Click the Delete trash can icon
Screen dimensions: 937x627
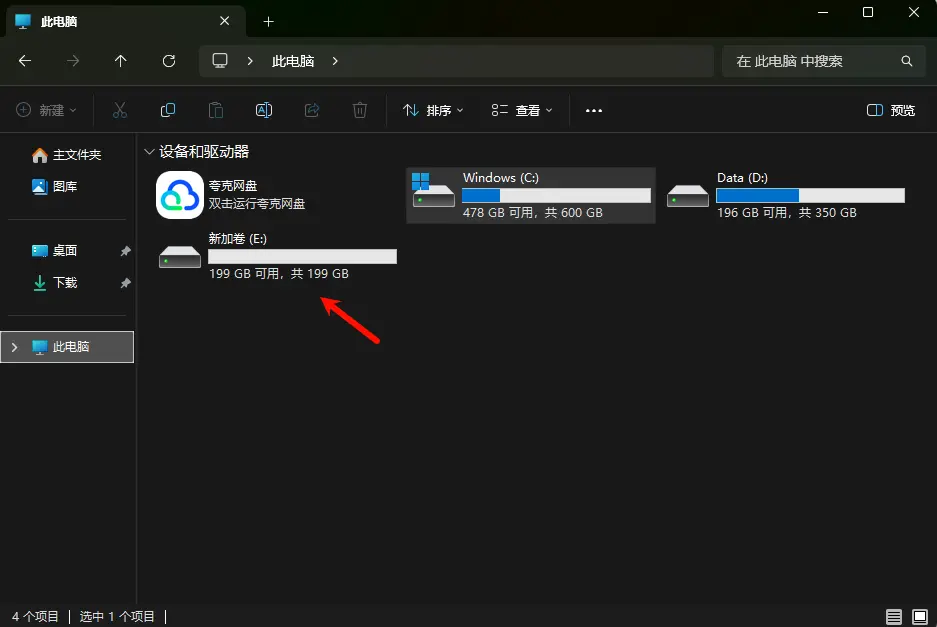[x=360, y=110]
